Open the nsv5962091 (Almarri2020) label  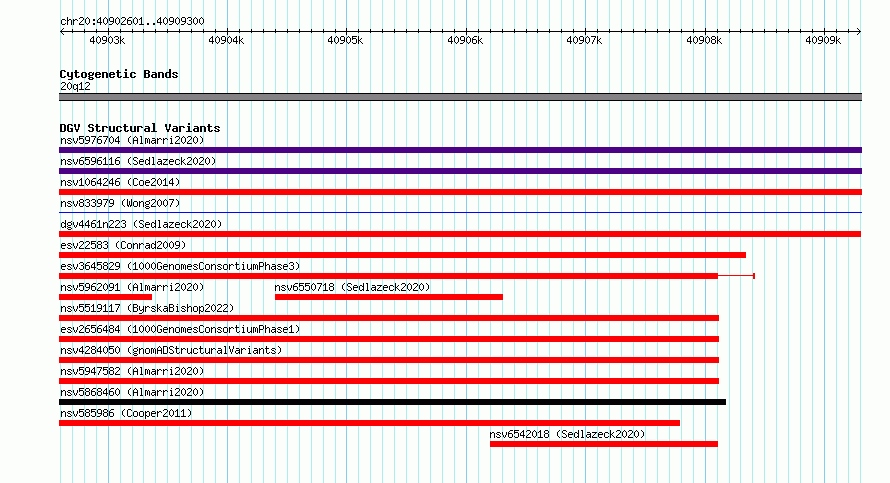tap(132, 287)
